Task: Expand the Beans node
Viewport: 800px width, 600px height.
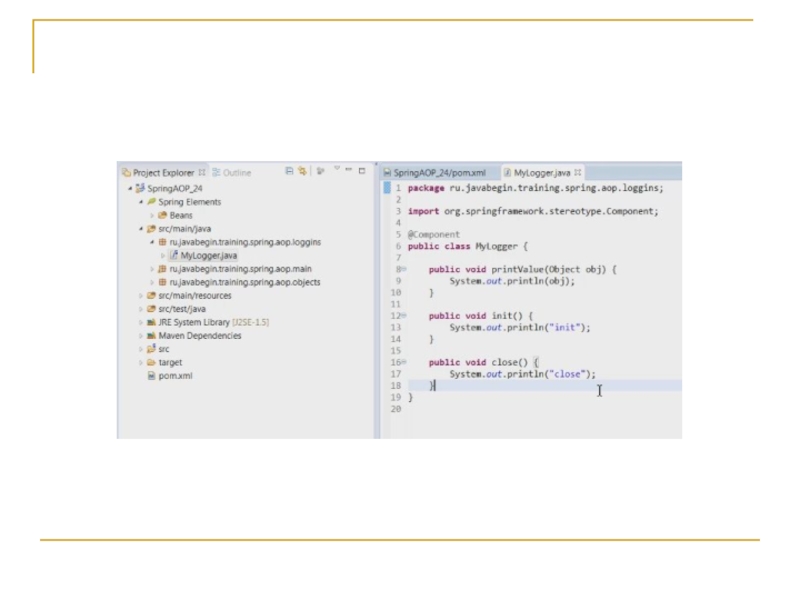Action: click(151, 215)
